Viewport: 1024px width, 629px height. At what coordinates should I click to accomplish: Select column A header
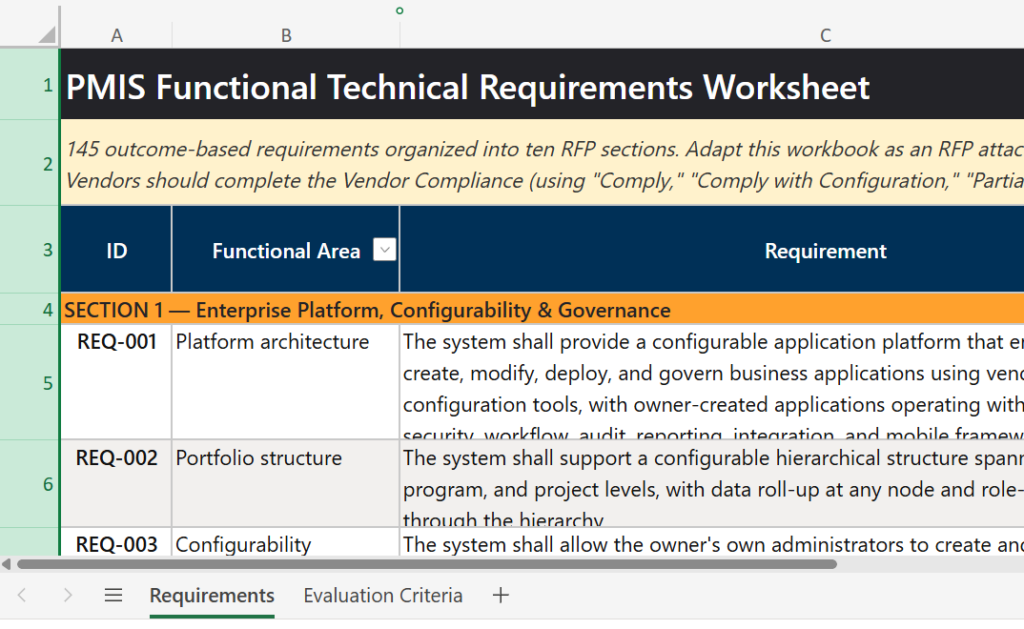point(116,35)
